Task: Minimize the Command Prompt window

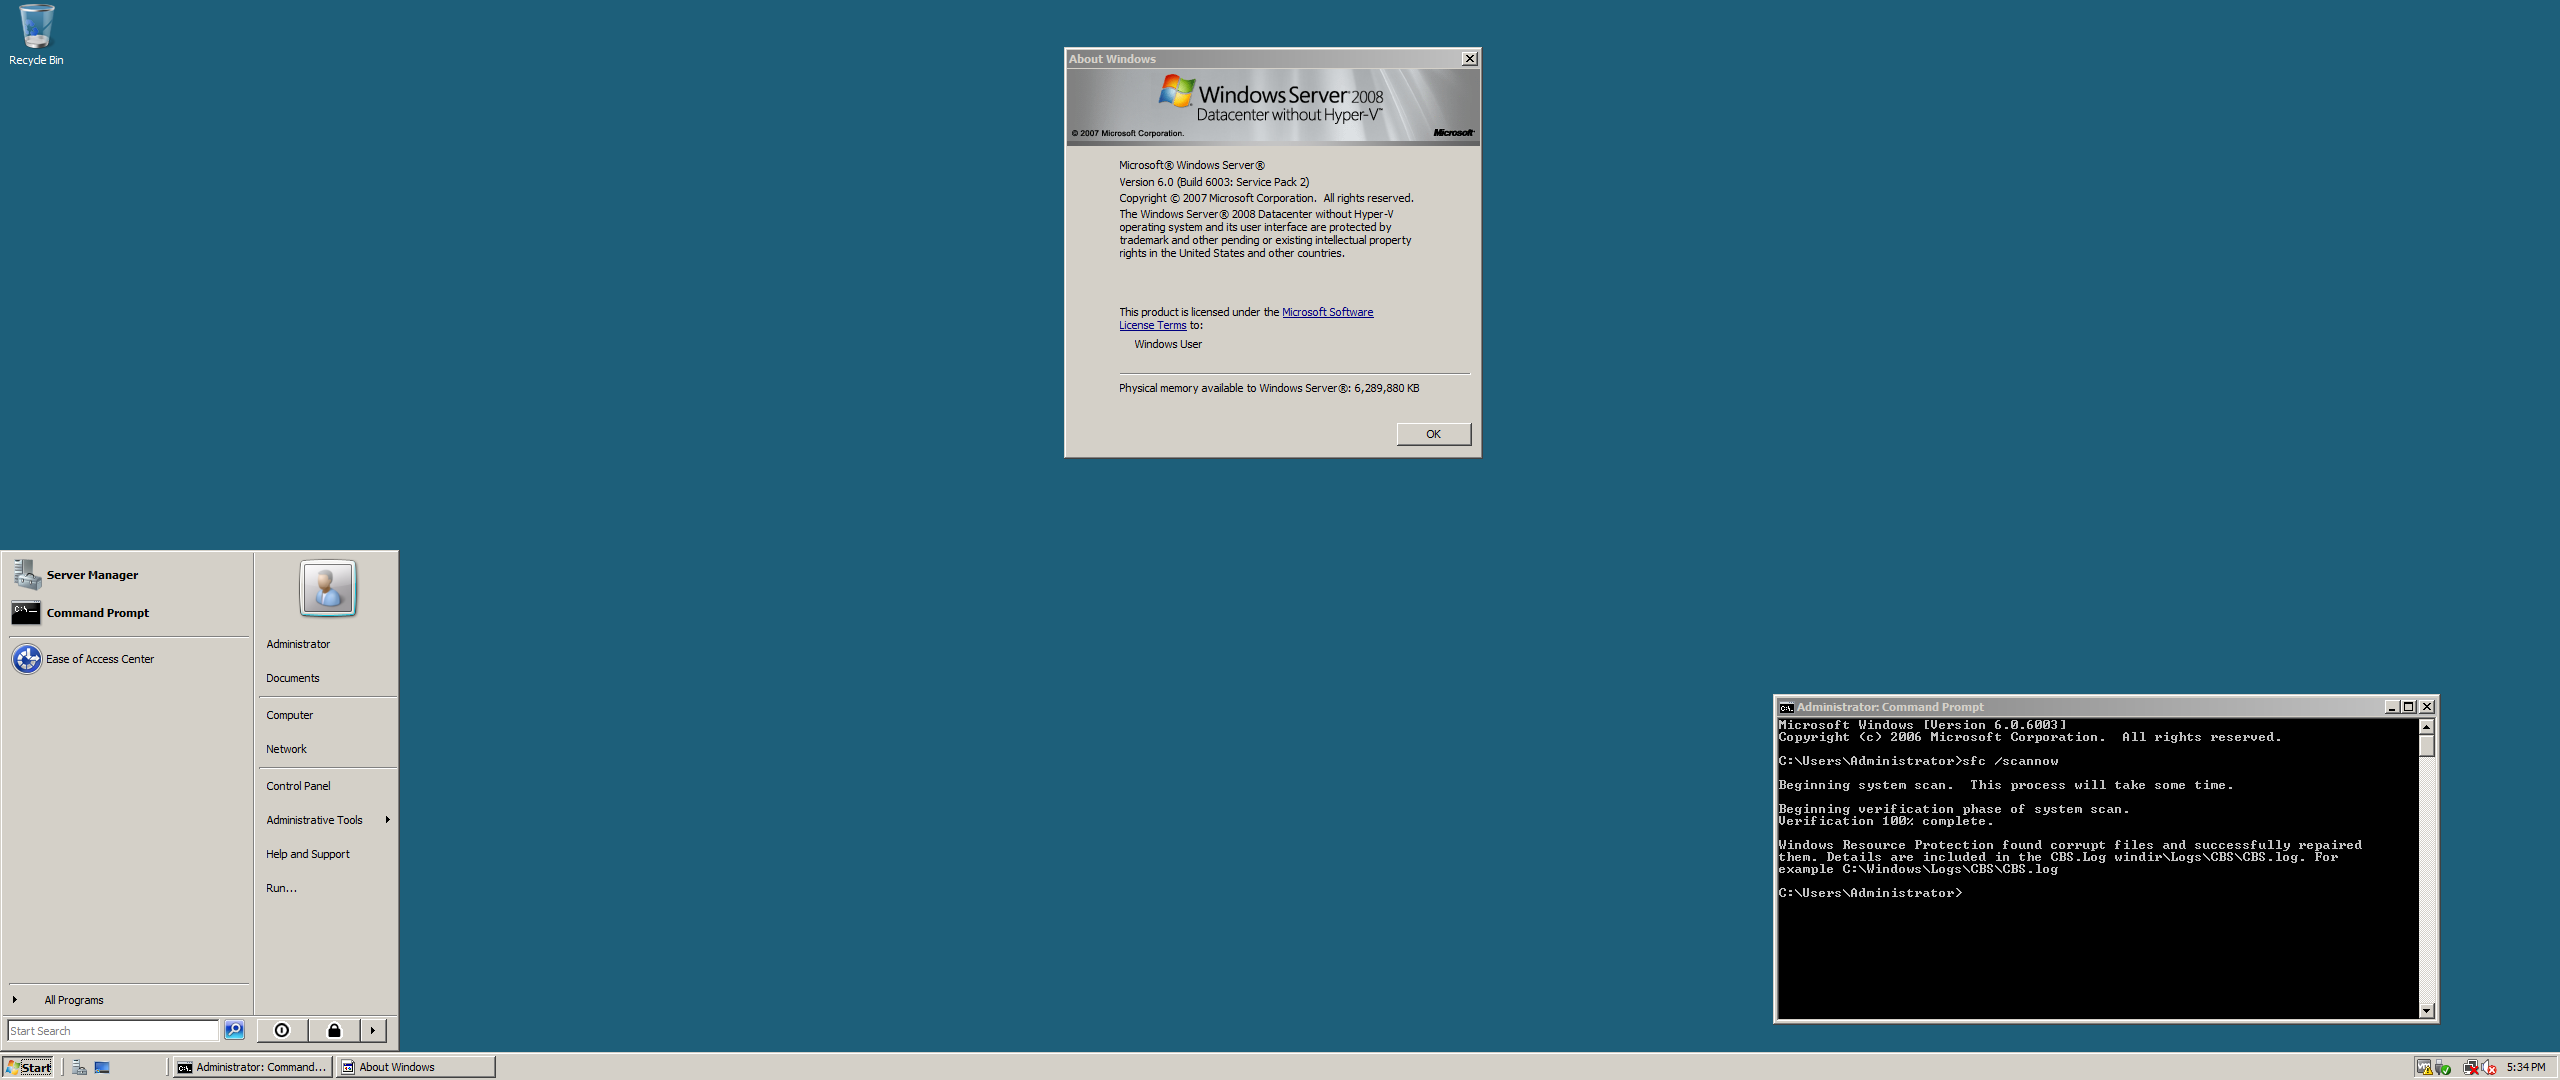Action: (2392, 707)
